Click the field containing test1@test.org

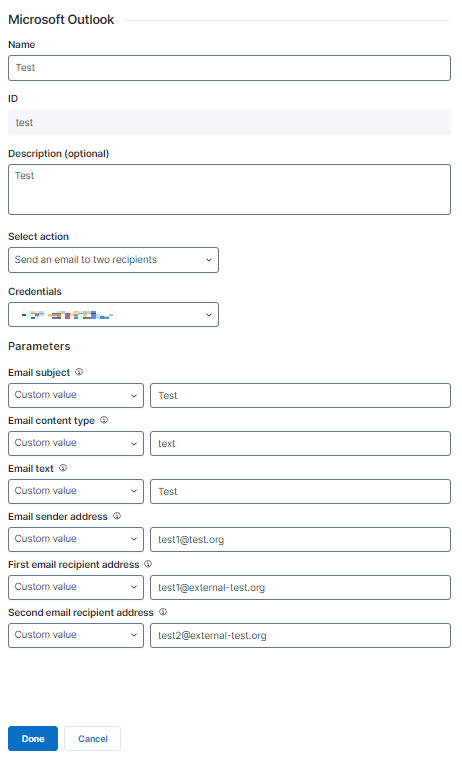click(300, 539)
